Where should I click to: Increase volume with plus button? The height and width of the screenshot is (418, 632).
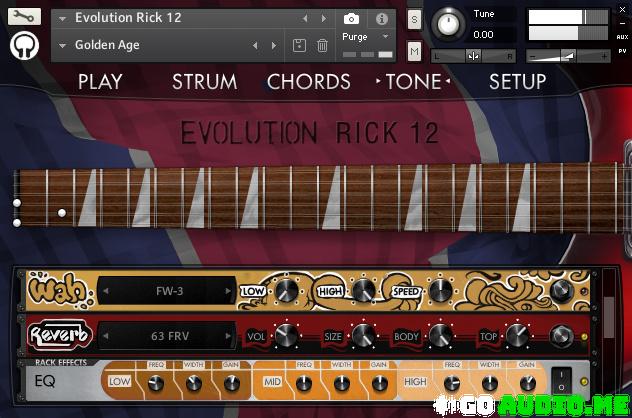pyautogui.click(x=604, y=56)
